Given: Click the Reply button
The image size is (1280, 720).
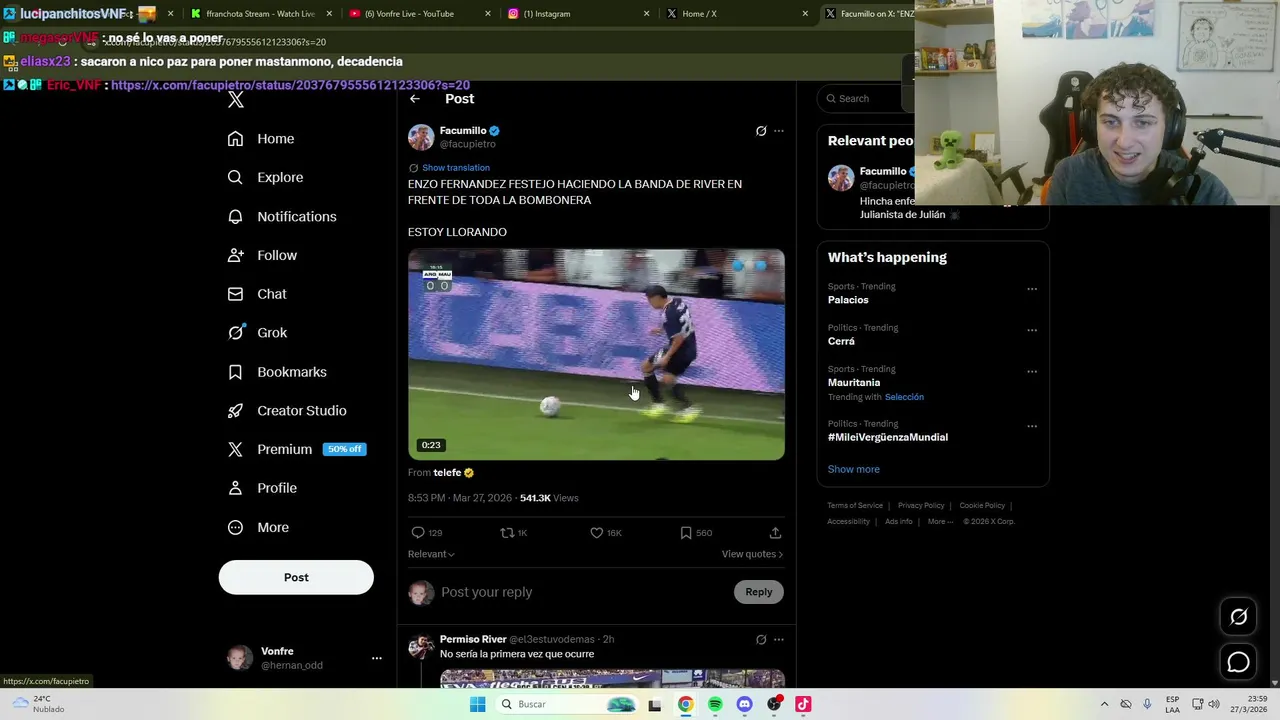Looking at the screenshot, I should coord(759,592).
